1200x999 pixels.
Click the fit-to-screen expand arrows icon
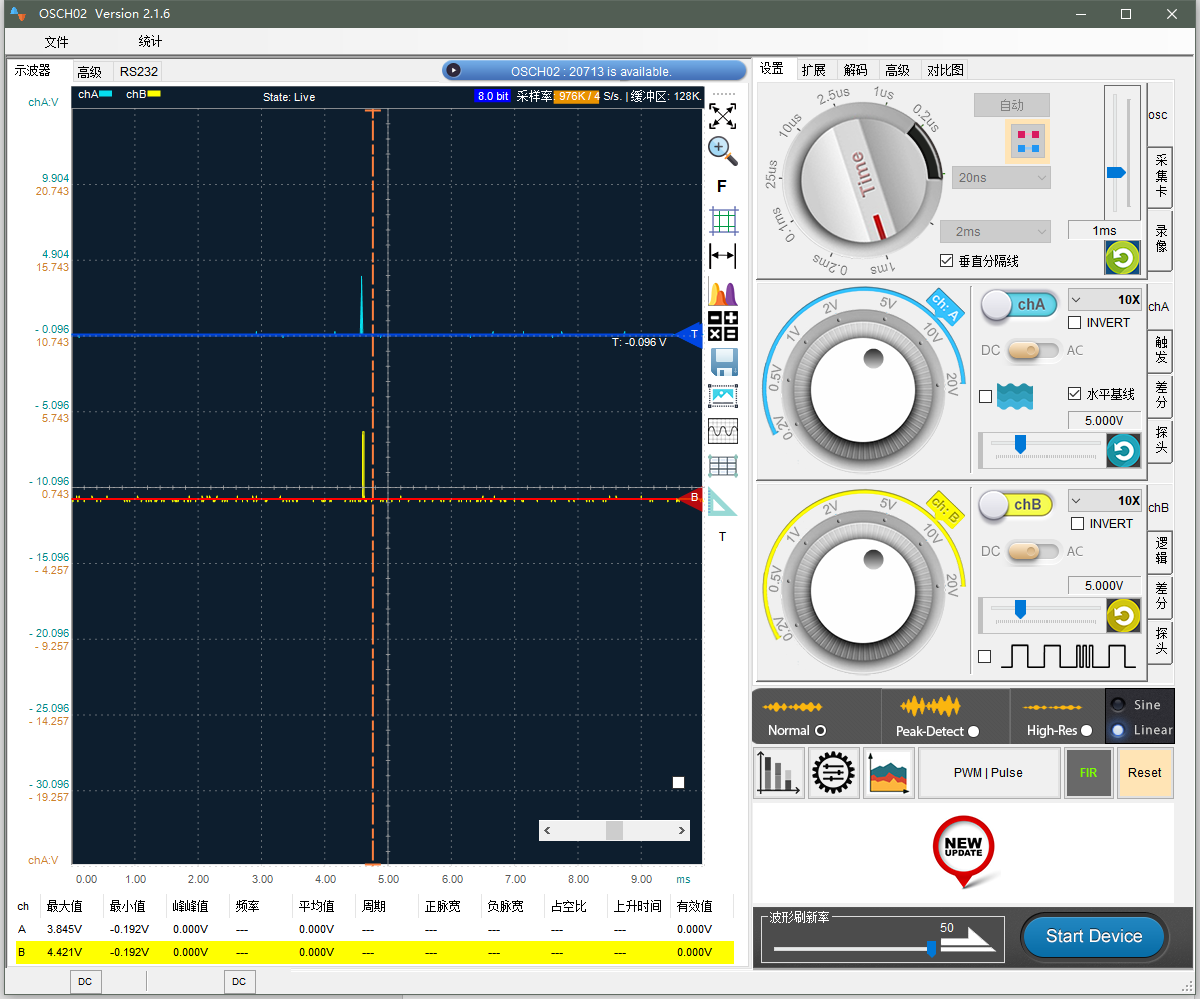(x=722, y=115)
